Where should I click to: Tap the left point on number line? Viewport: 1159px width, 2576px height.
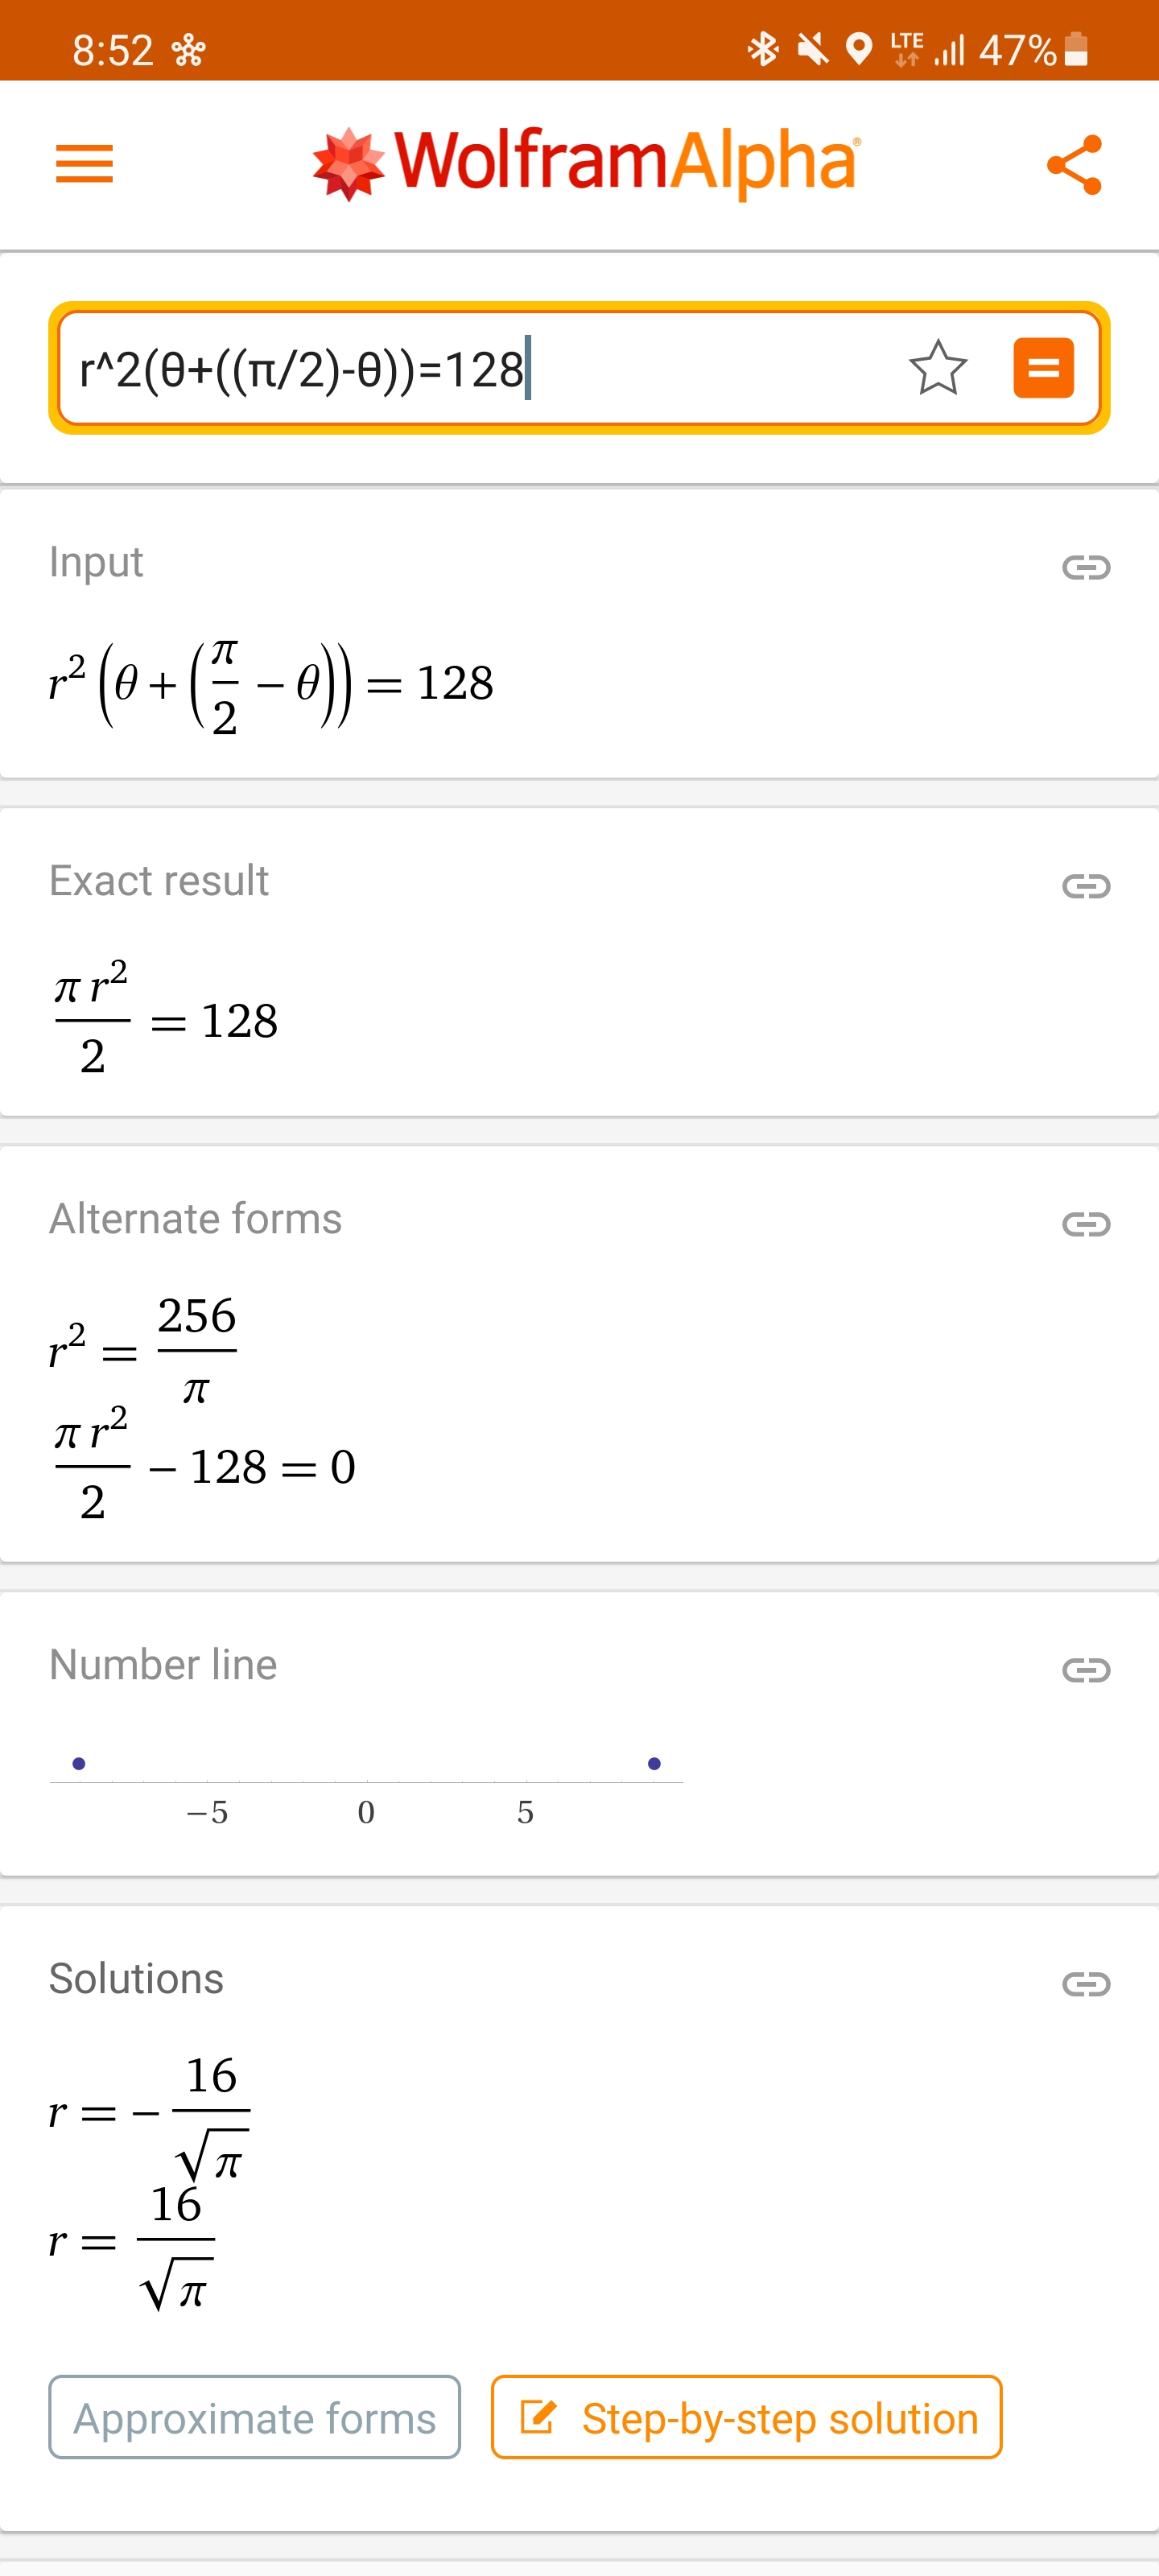(x=79, y=1763)
